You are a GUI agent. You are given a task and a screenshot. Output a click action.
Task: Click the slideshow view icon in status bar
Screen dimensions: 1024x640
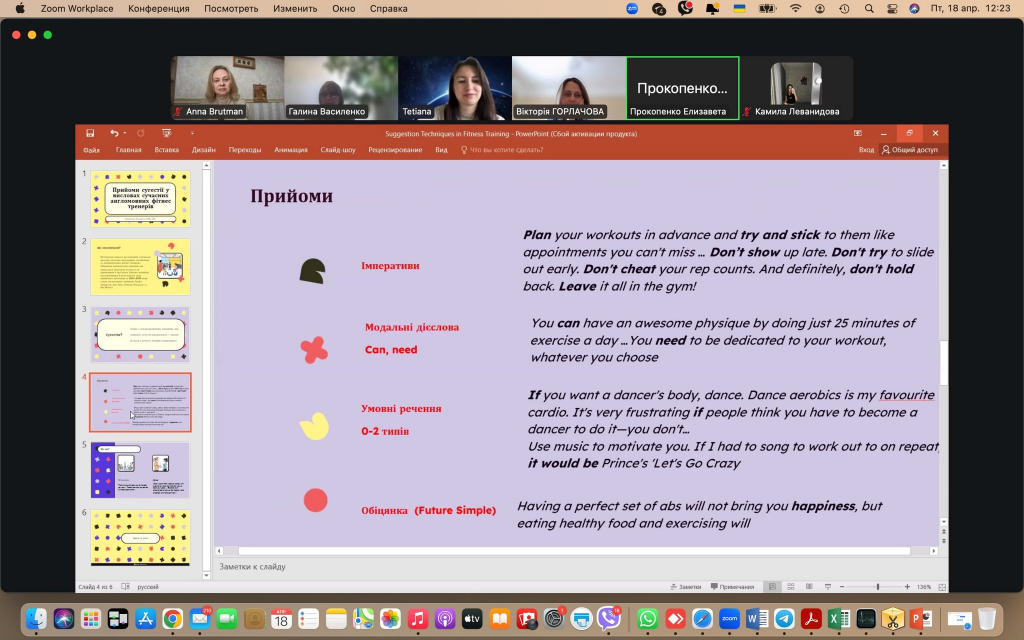pos(826,587)
